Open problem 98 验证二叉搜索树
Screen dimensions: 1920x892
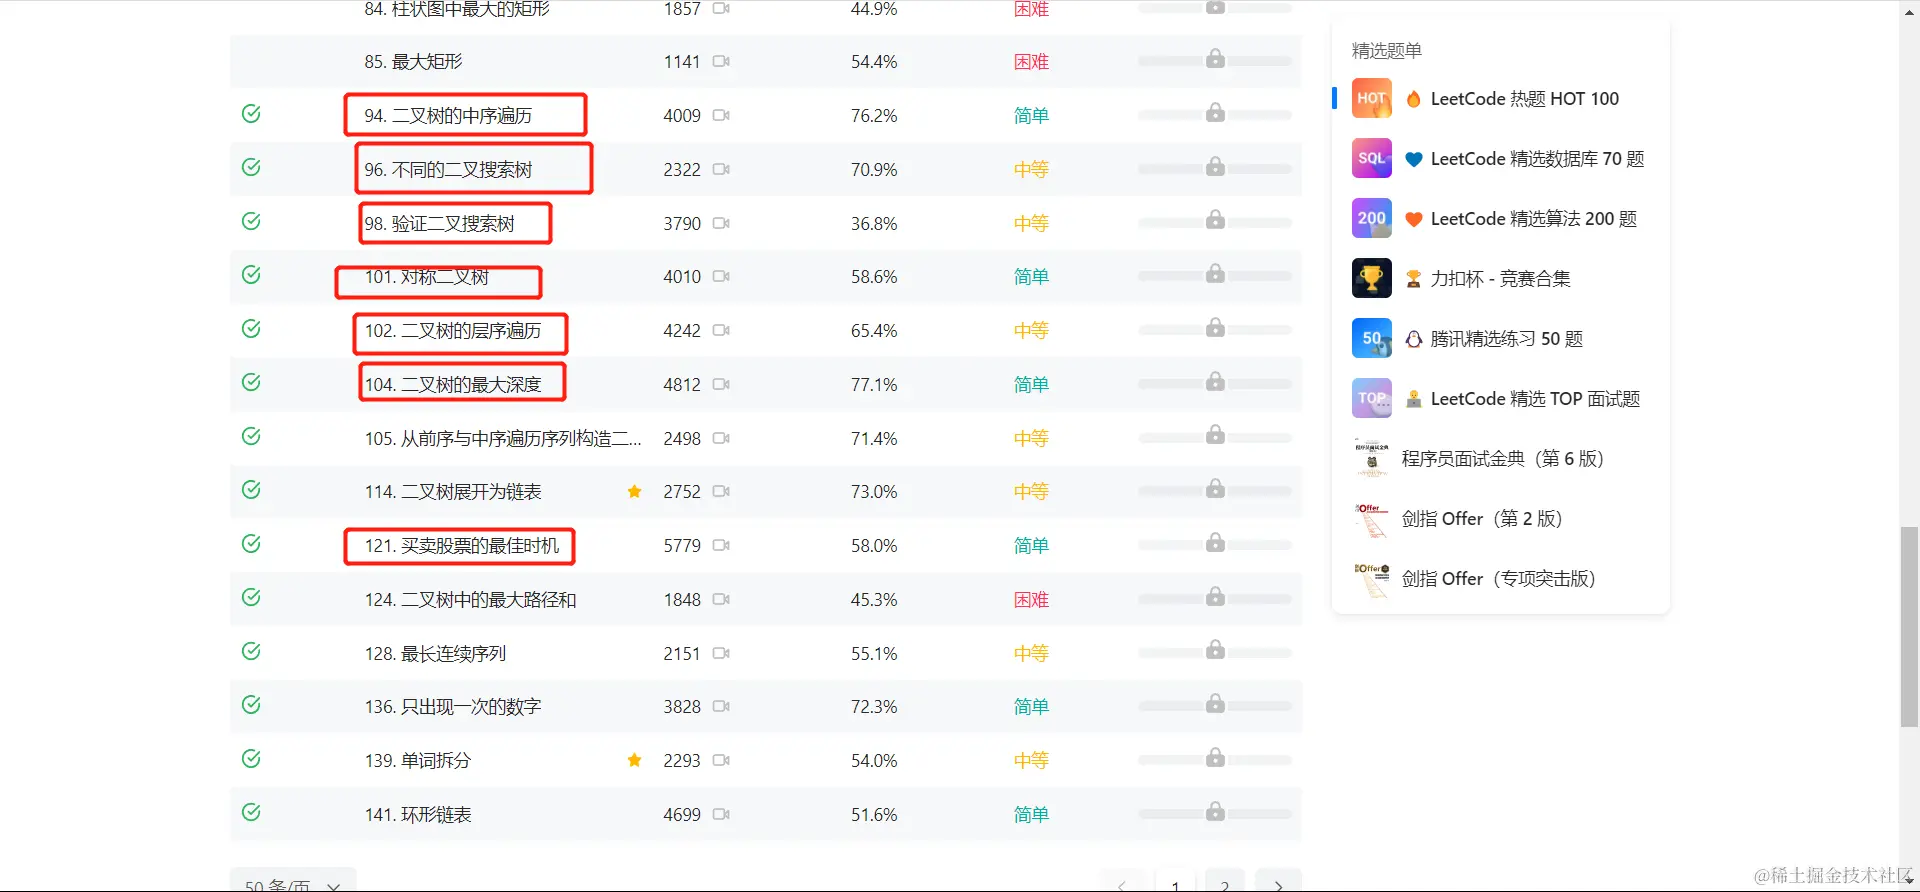coord(439,224)
